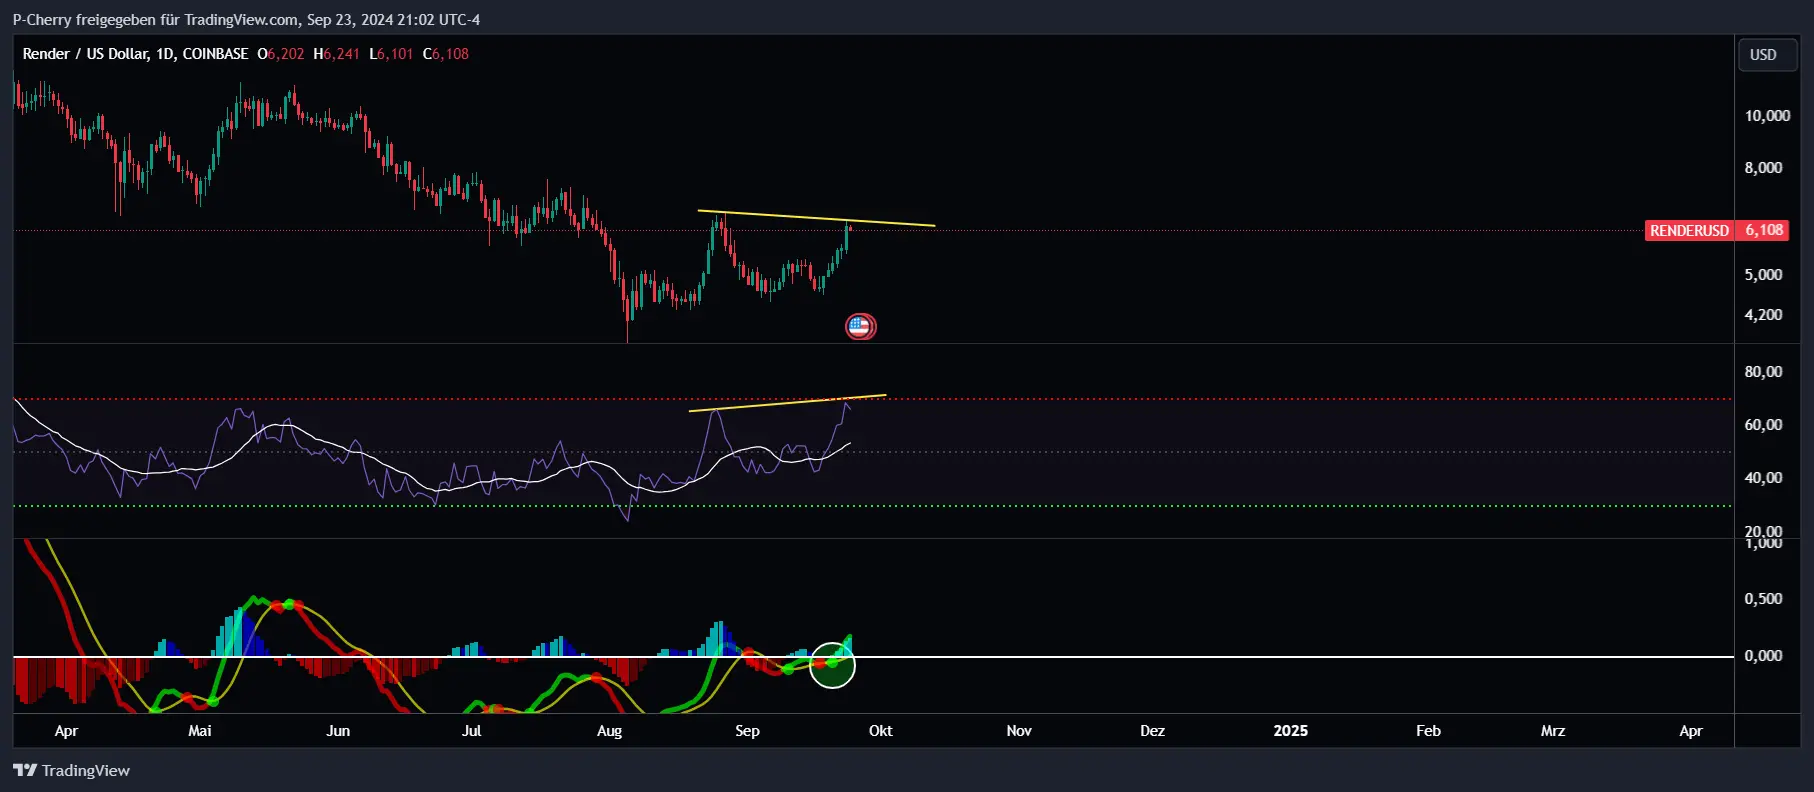Click the 40,00 RSI axis label

(x=1763, y=478)
